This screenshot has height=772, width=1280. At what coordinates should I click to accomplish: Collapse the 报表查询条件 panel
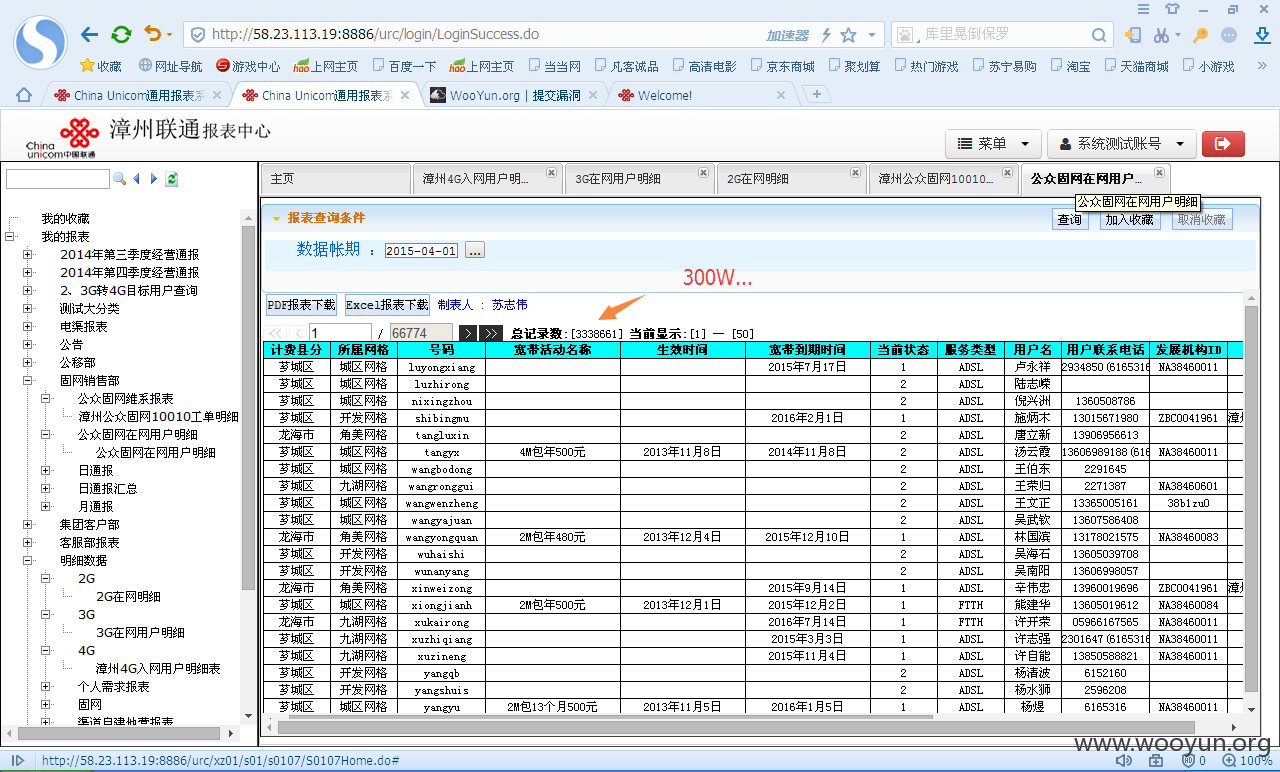coord(277,218)
